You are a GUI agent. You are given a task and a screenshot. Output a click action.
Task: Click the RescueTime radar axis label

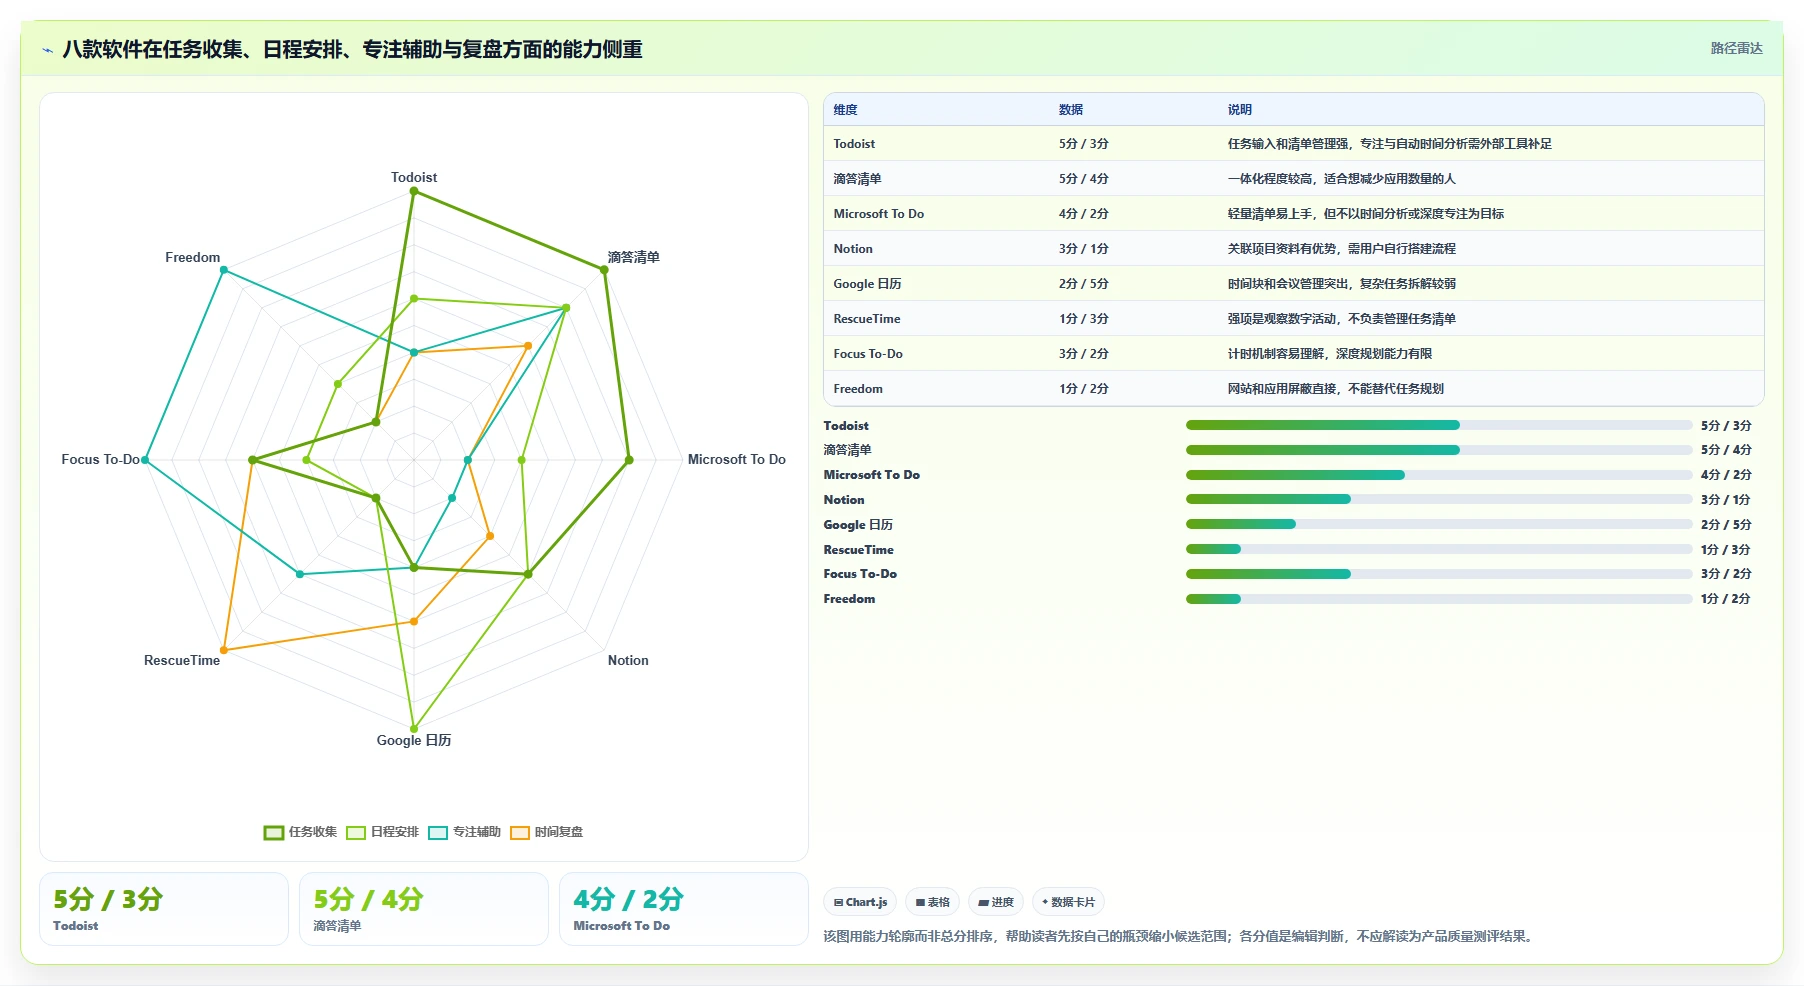point(182,660)
